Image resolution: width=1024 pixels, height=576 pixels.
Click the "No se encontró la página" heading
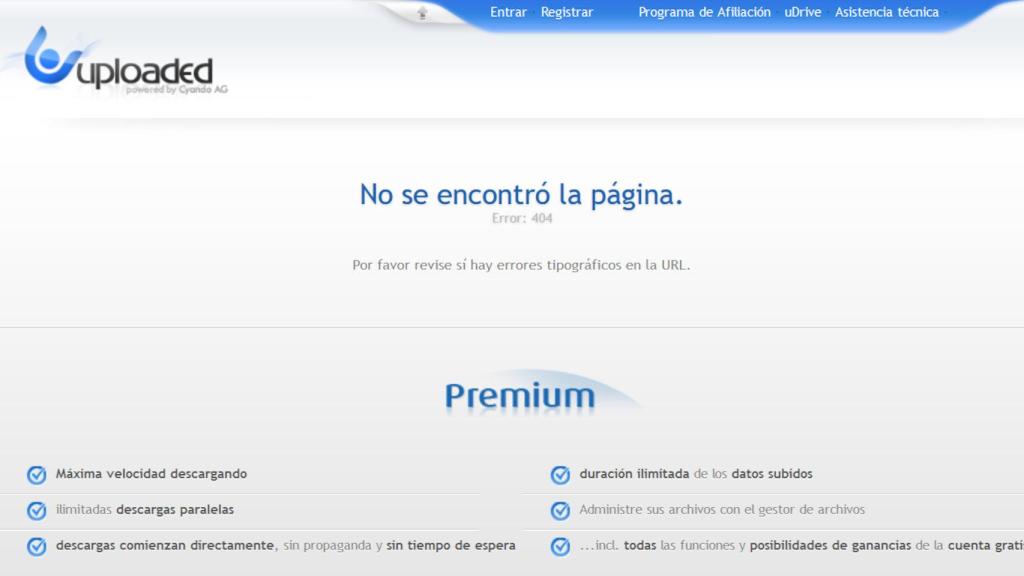523,193
